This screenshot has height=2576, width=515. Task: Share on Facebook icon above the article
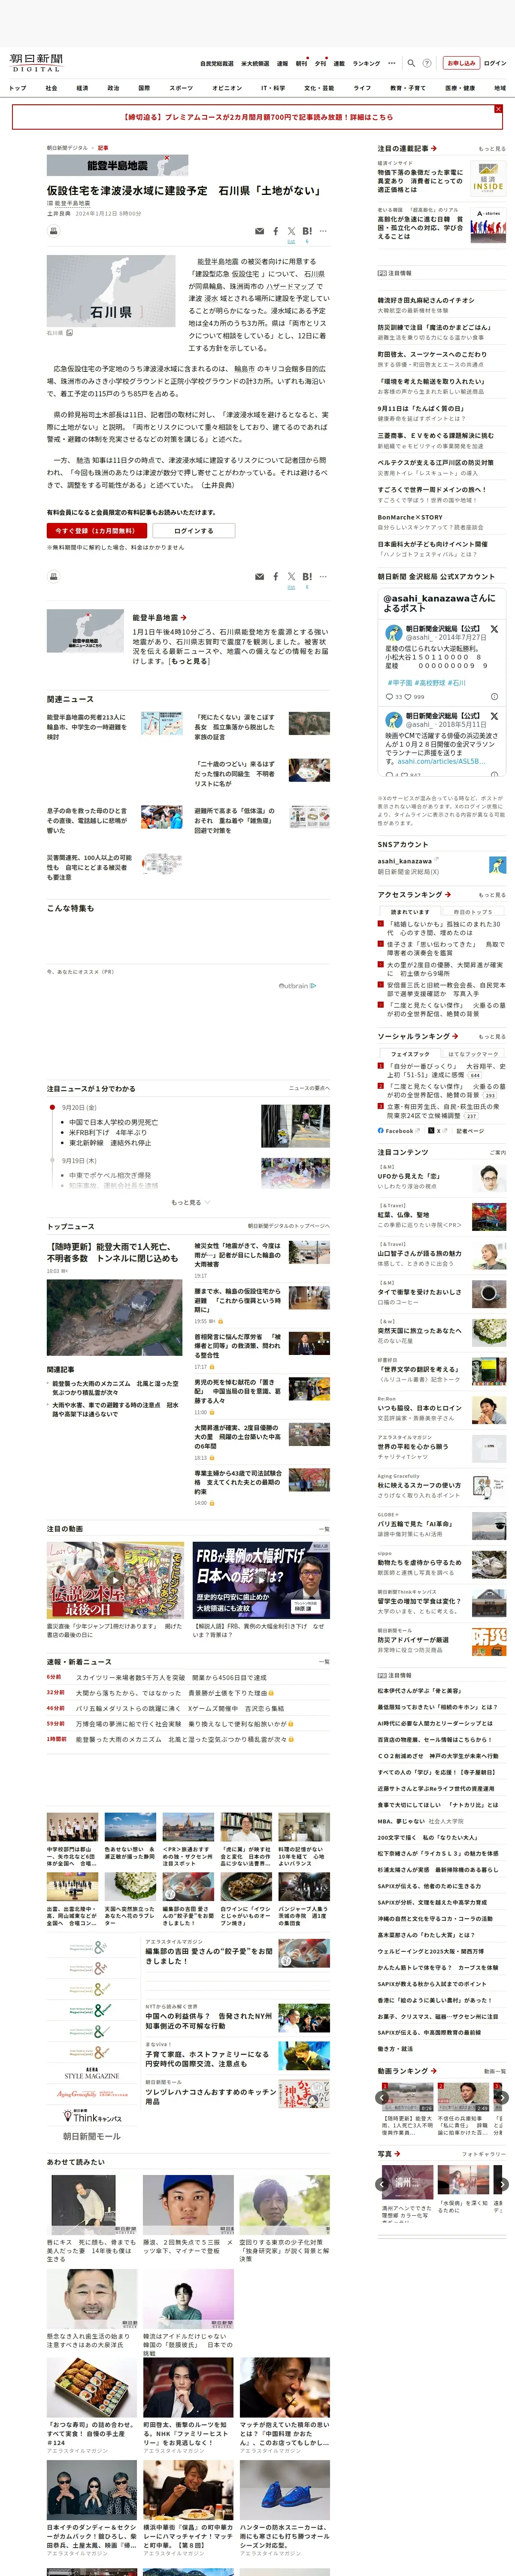click(x=276, y=231)
